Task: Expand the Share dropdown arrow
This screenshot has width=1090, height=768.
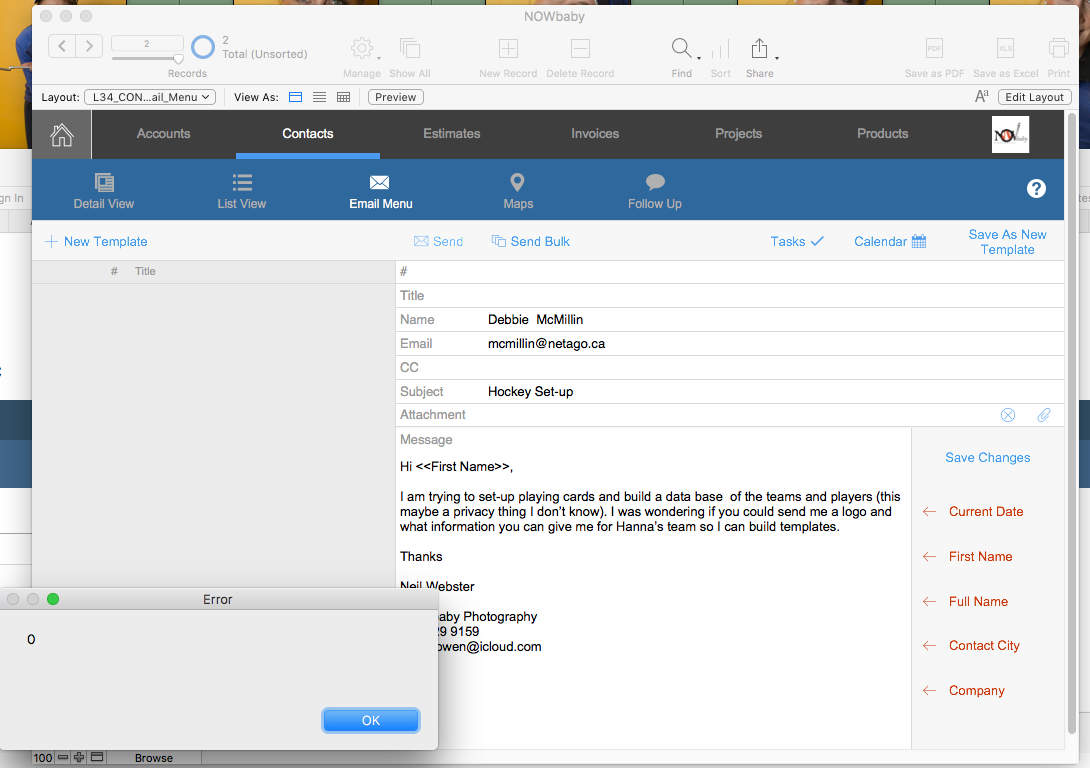Action: pyautogui.click(x=776, y=58)
